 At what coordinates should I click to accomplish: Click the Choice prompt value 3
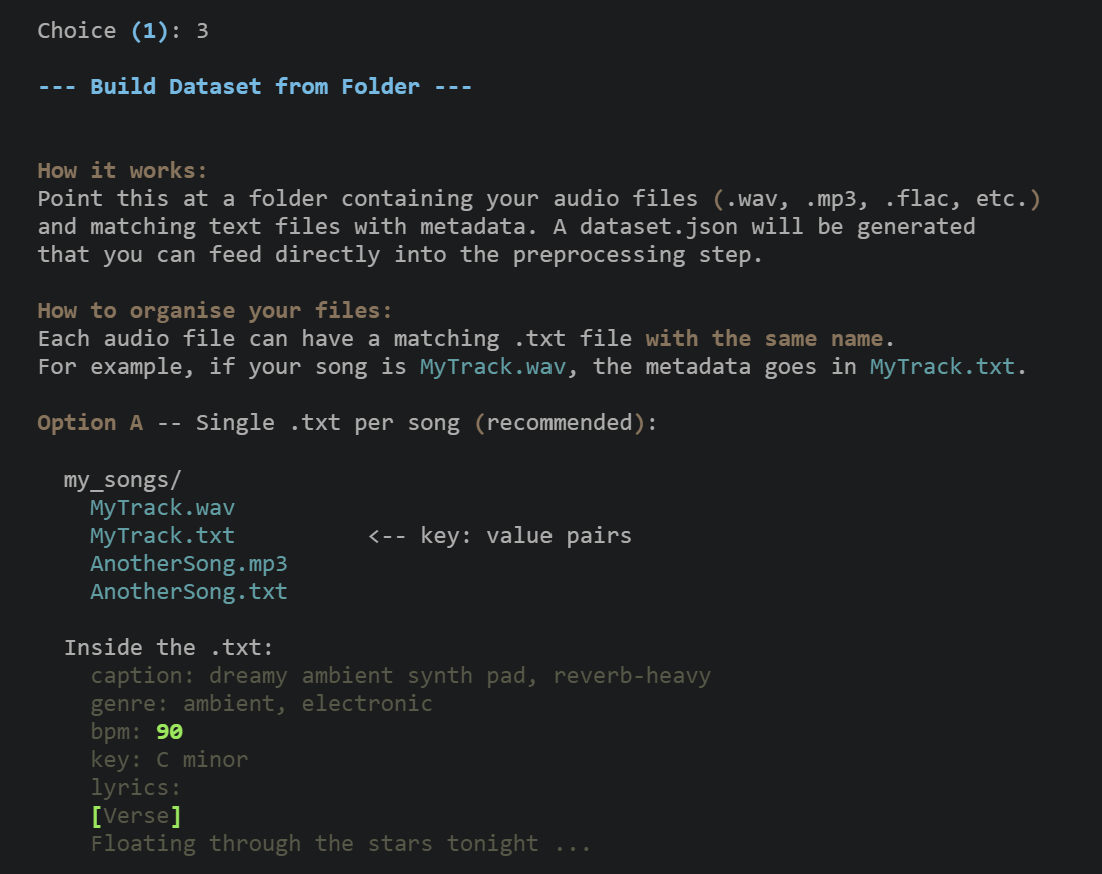tap(202, 31)
